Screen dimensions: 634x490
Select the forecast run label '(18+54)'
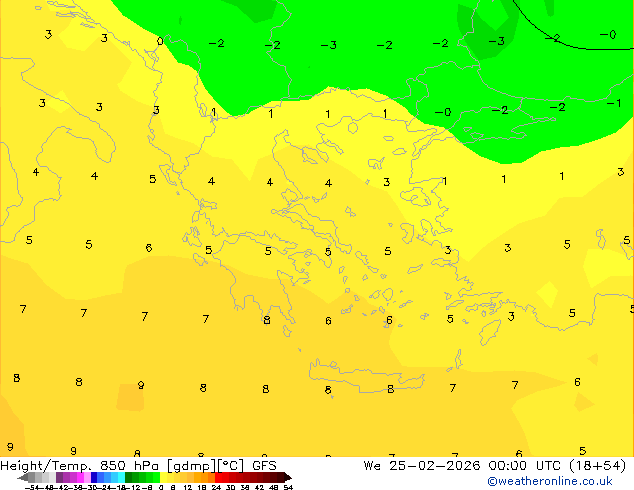598,466
